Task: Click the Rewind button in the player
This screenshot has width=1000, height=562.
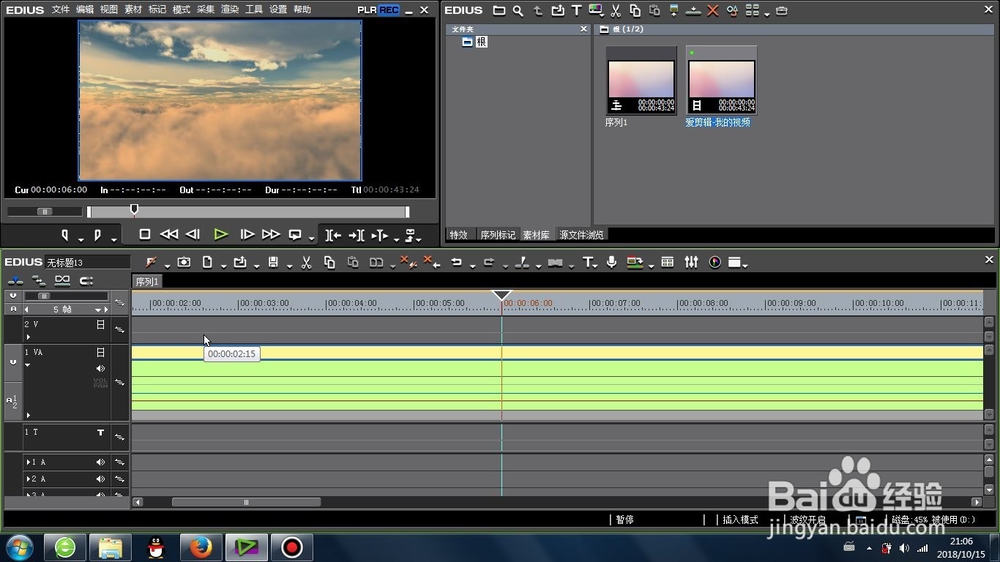Action: pyautogui.click(x=169, y=235)
